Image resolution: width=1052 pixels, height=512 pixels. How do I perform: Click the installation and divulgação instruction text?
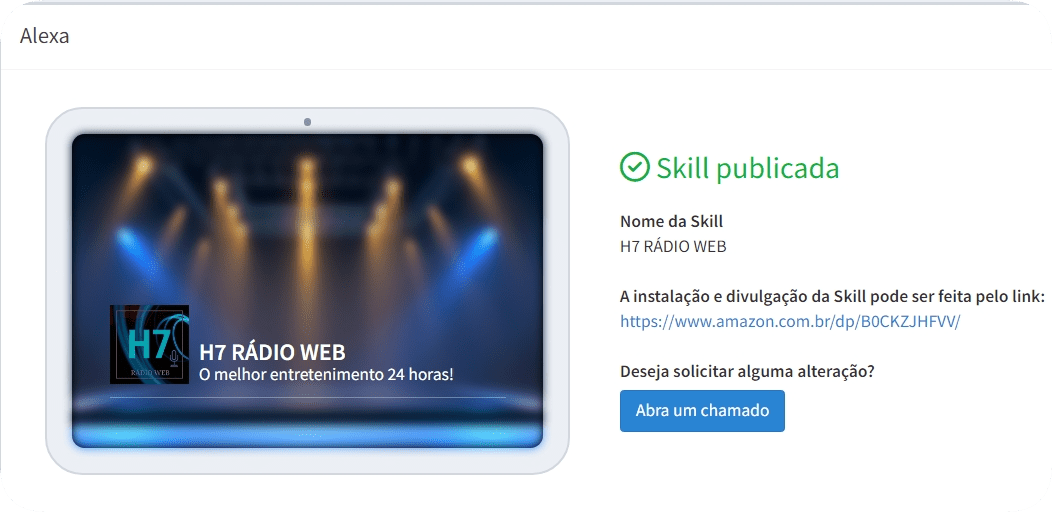[x=833, y=297]
